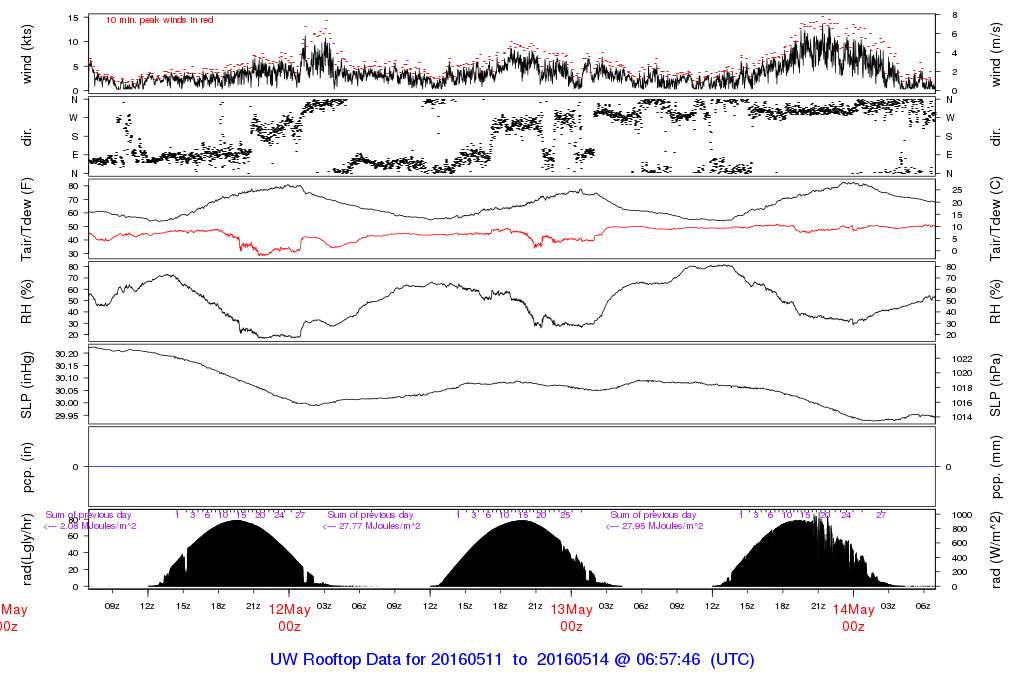This screenshot has width=1024, height=700.
Task: Select the "rad (W/m^2)" axis label
Action: click(995, 550)
